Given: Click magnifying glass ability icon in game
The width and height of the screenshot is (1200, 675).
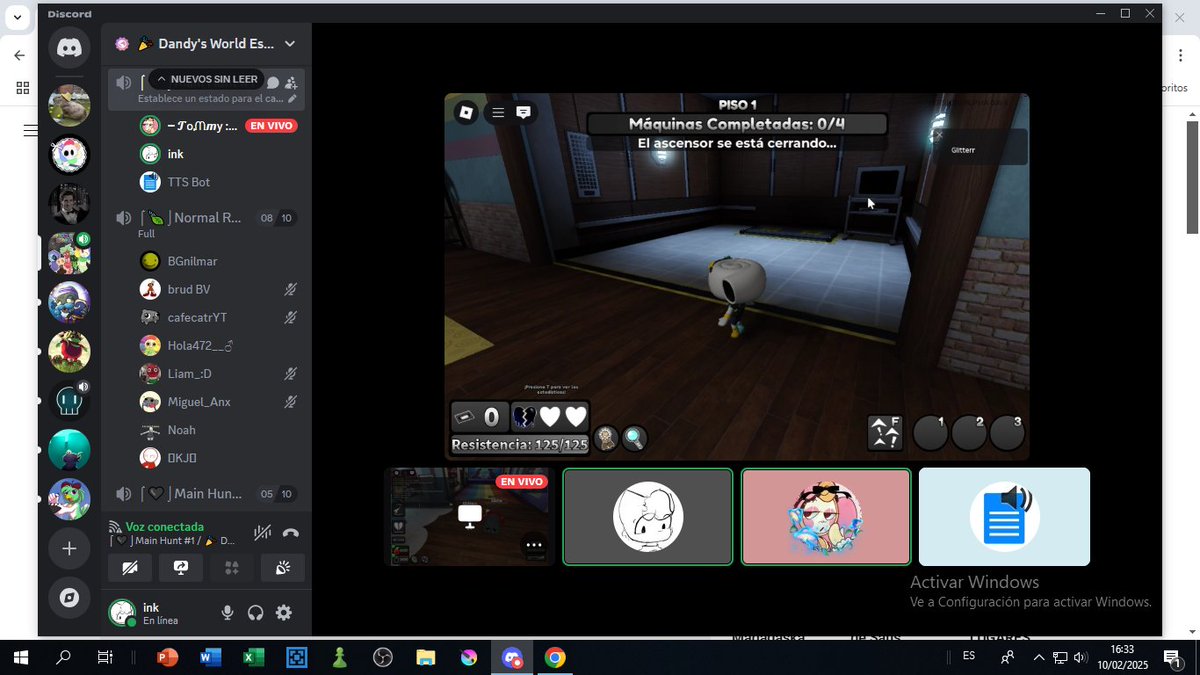Looking at the screenshot, I should [634, 438].
